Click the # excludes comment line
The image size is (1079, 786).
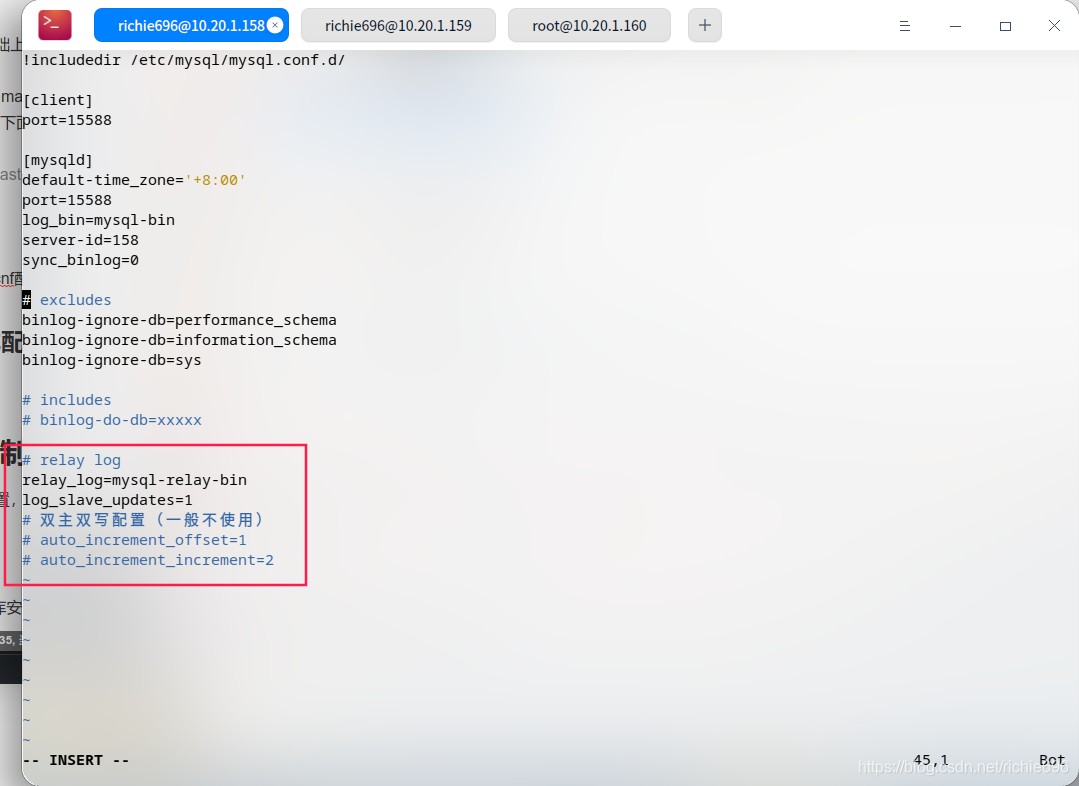pos(67,300)
